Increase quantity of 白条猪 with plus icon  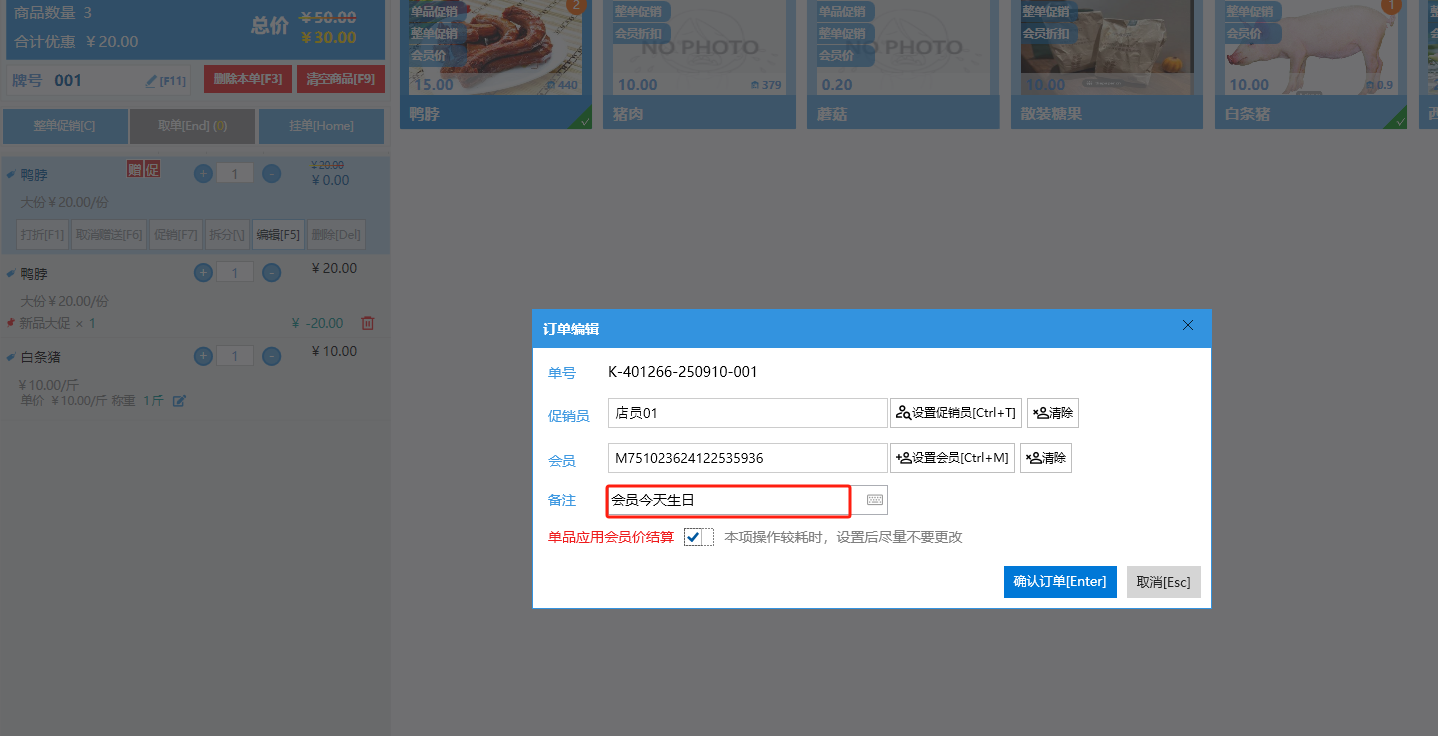click(203, 356)
